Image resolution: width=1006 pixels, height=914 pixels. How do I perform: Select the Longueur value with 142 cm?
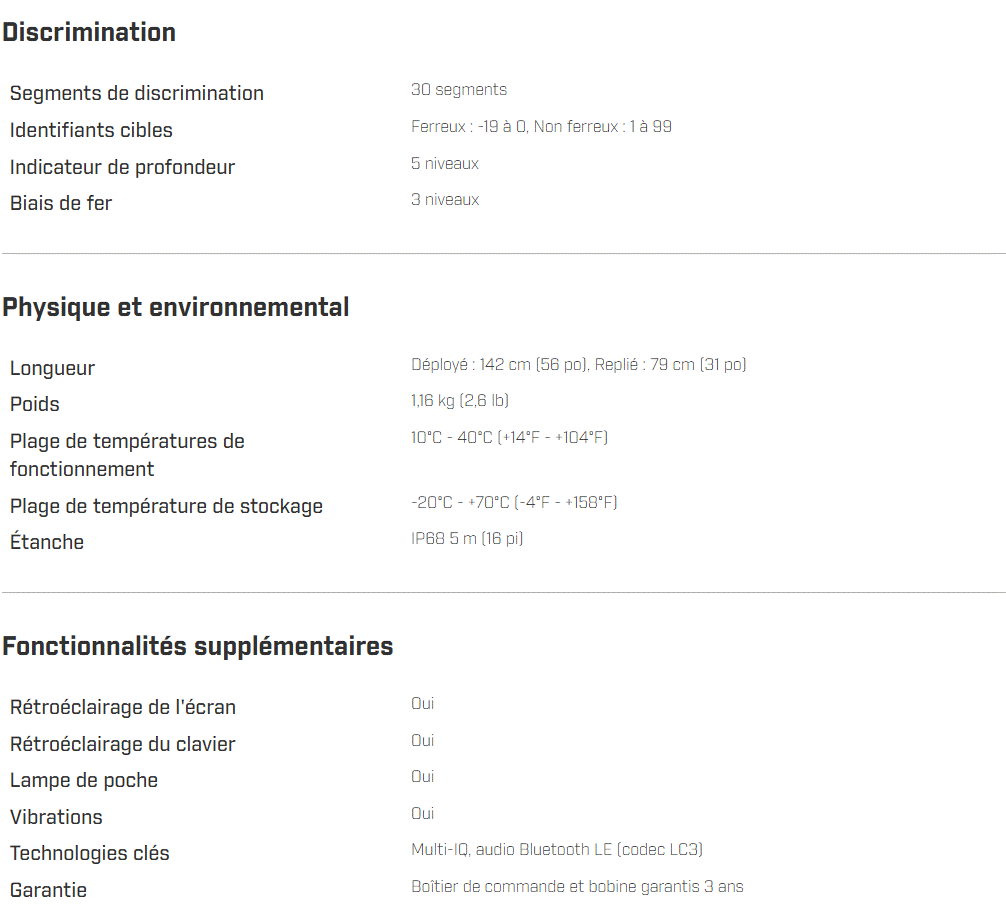point(578,365)
